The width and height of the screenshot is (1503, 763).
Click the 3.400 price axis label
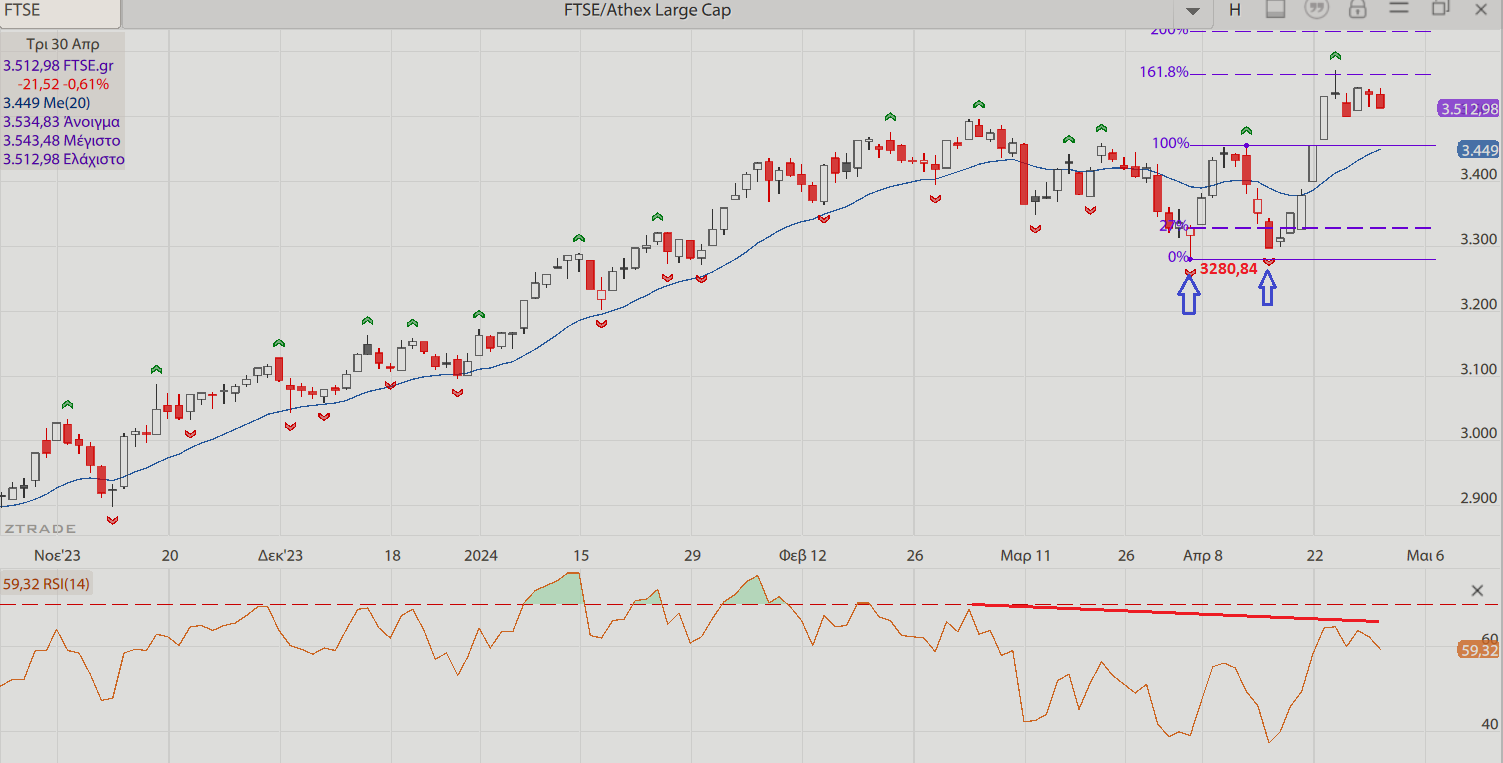1479,174
